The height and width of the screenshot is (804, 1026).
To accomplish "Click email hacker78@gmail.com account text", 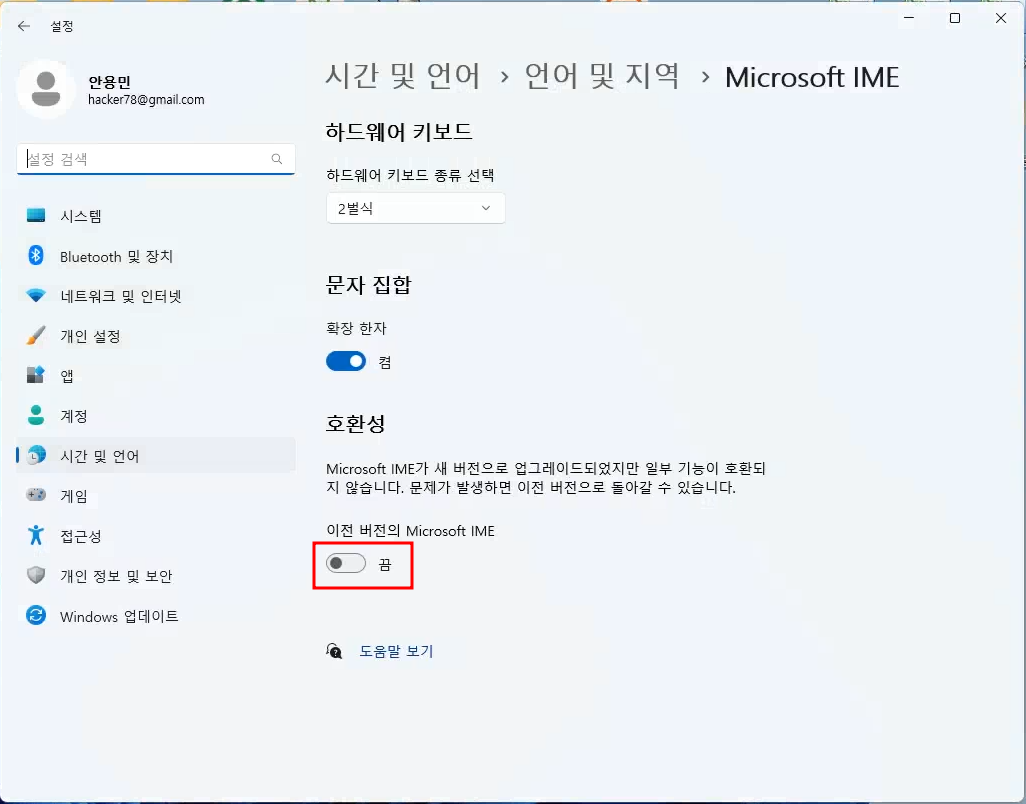I will (146, 99).
